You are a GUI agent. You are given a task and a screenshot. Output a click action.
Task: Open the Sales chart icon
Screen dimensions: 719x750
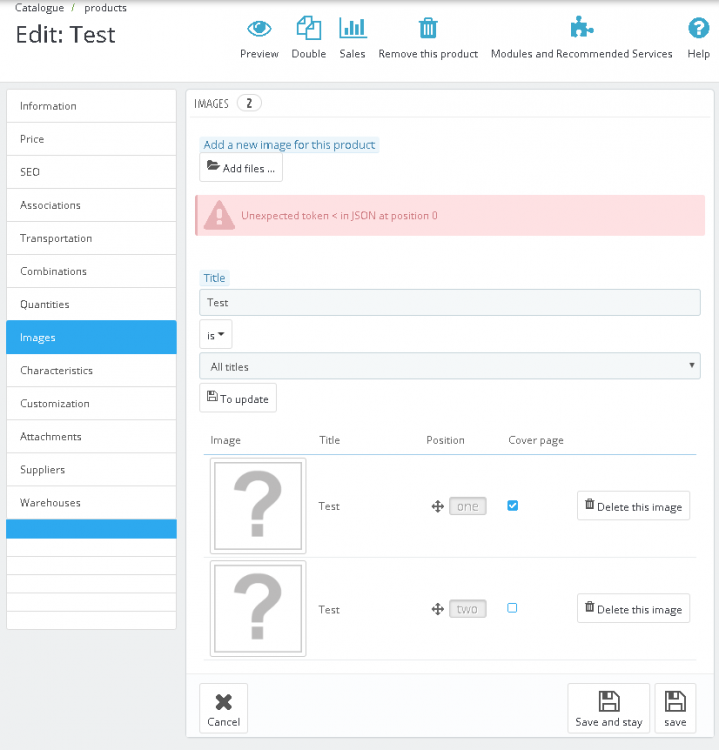coord(352,28)
